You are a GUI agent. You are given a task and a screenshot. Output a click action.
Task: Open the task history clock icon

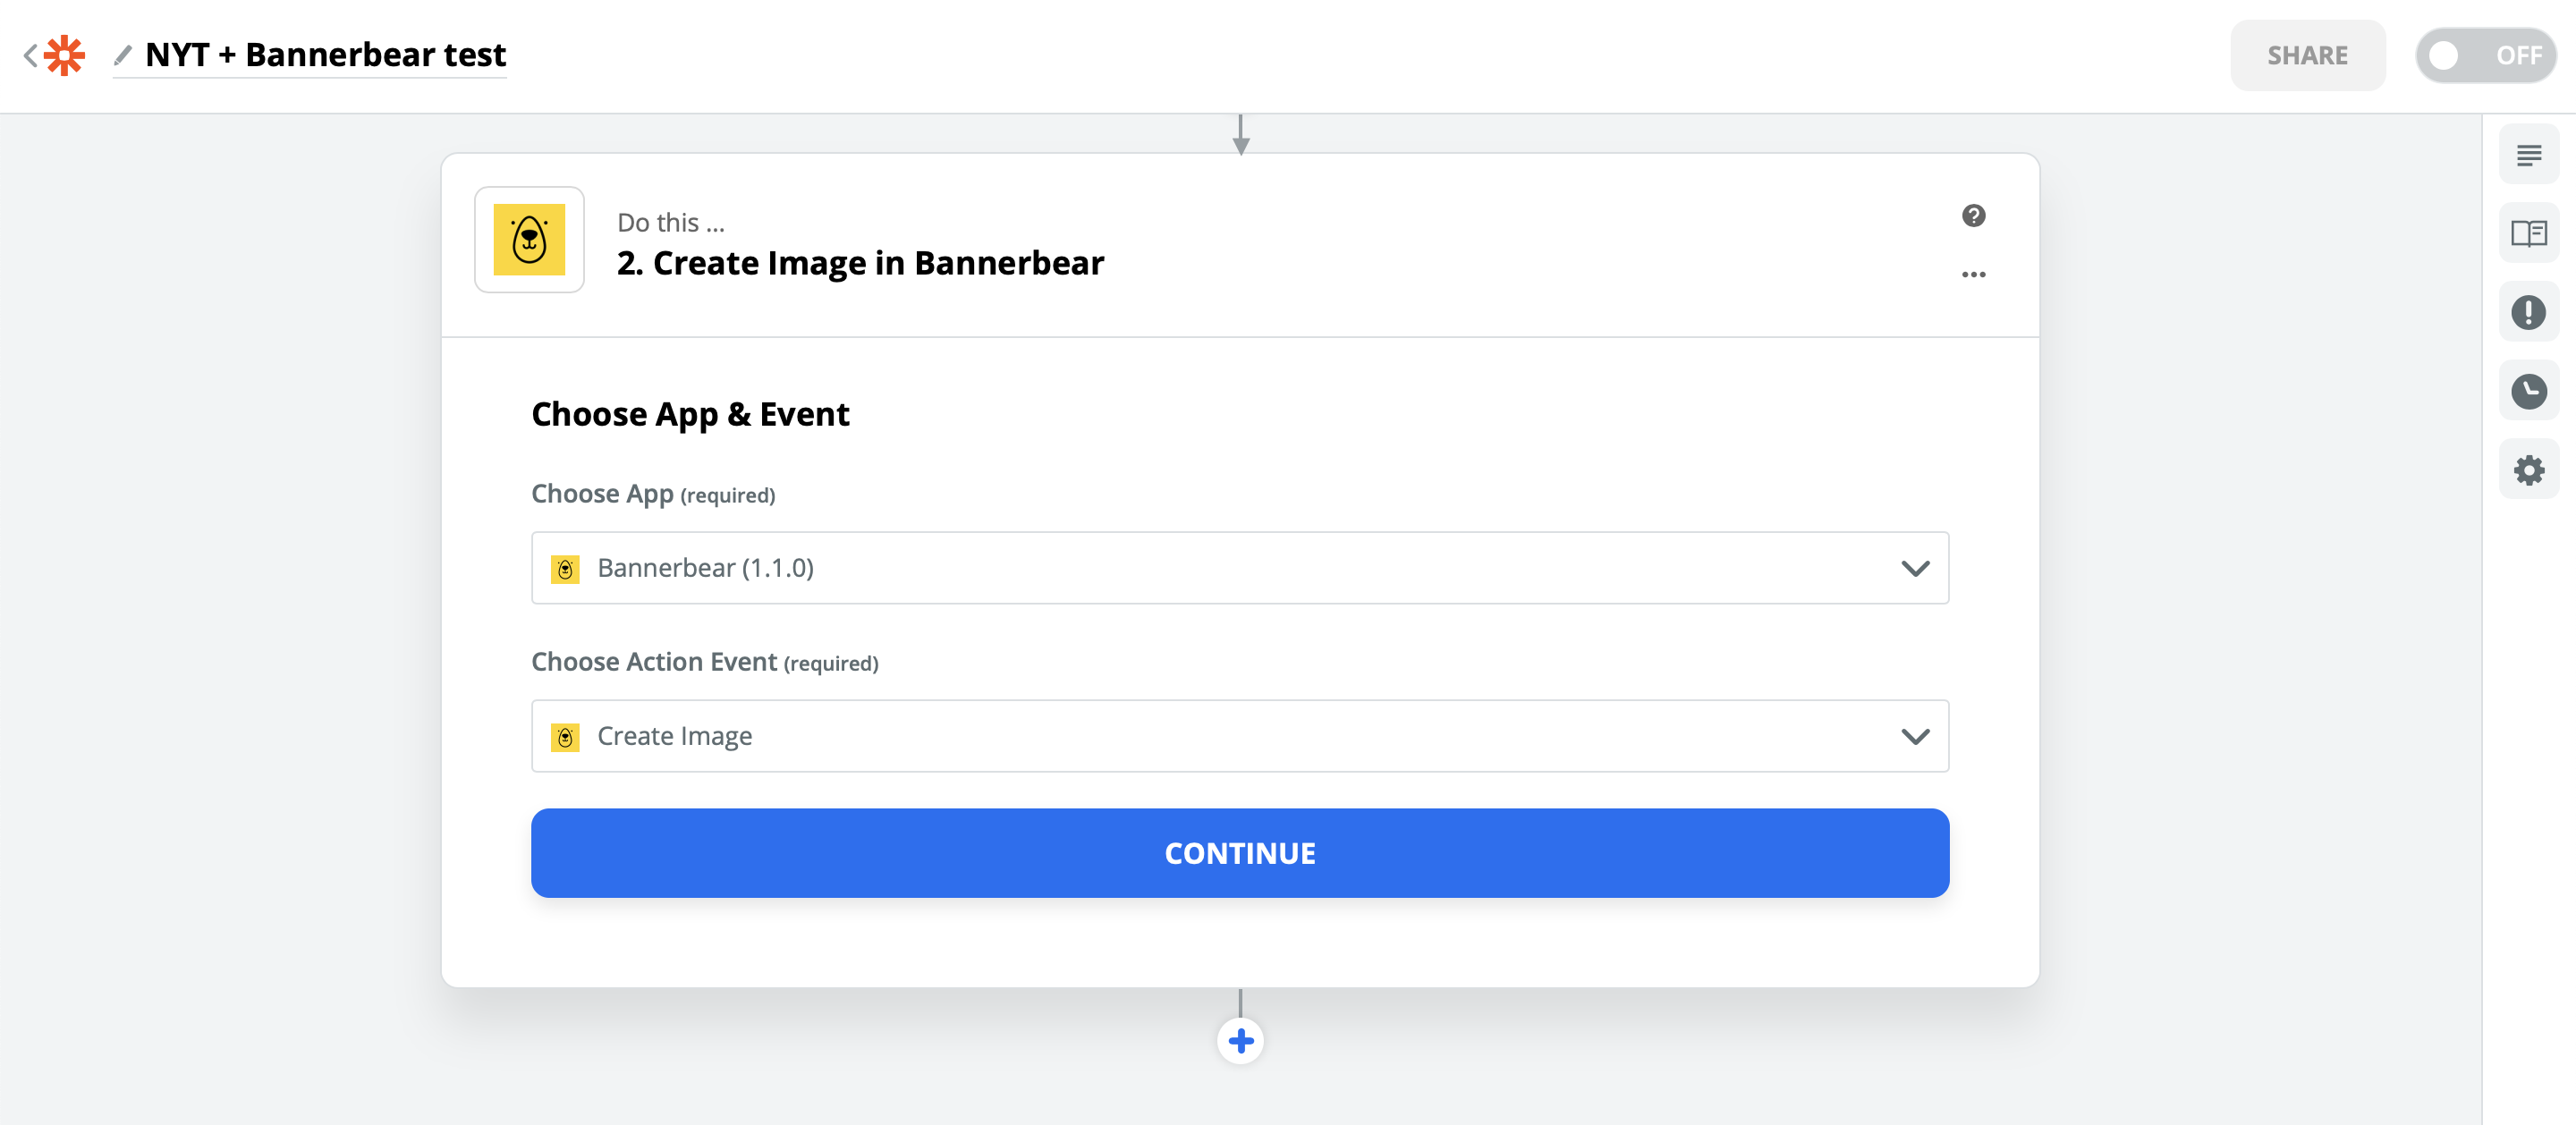tap(2528, 391)
